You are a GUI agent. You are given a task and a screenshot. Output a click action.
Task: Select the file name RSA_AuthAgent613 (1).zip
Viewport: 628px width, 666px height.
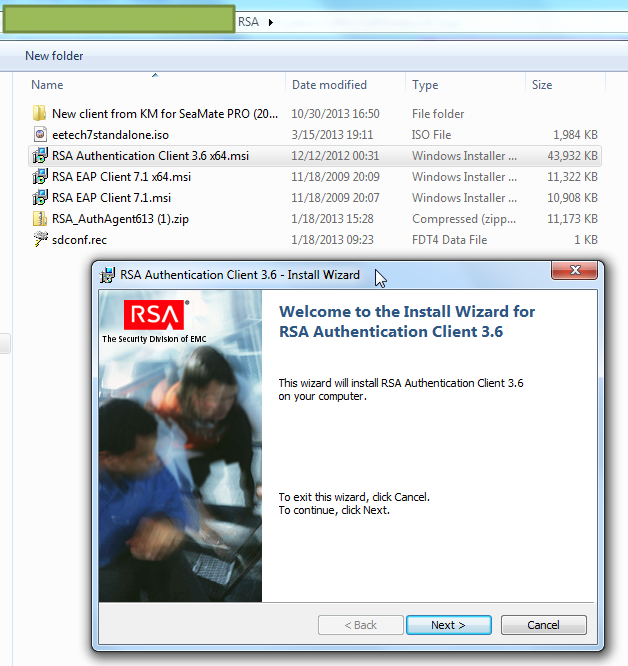(x=120, y=219)
